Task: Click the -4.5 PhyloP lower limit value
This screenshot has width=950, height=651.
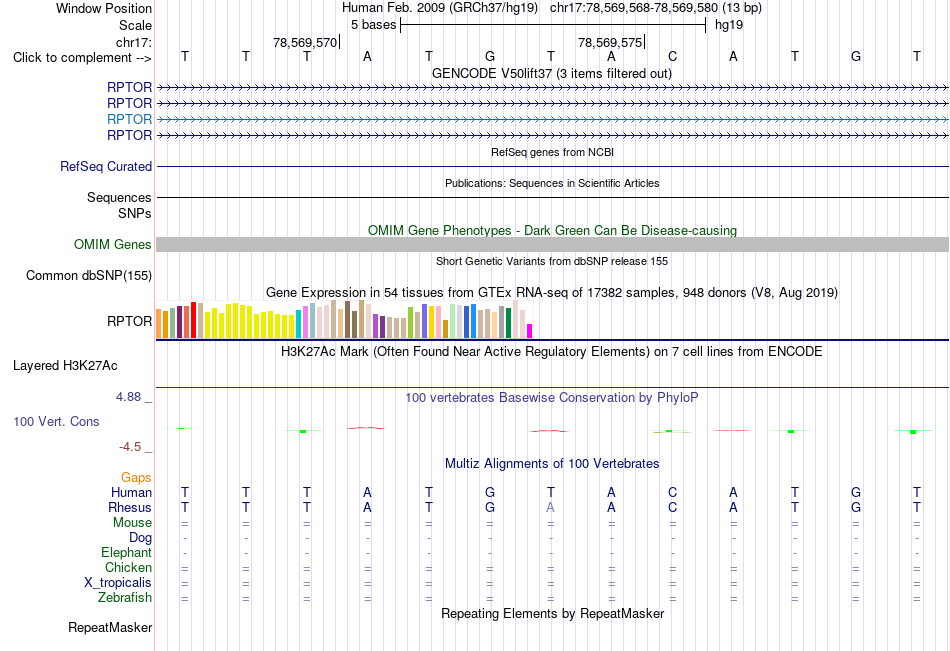Action: point(130,447)
